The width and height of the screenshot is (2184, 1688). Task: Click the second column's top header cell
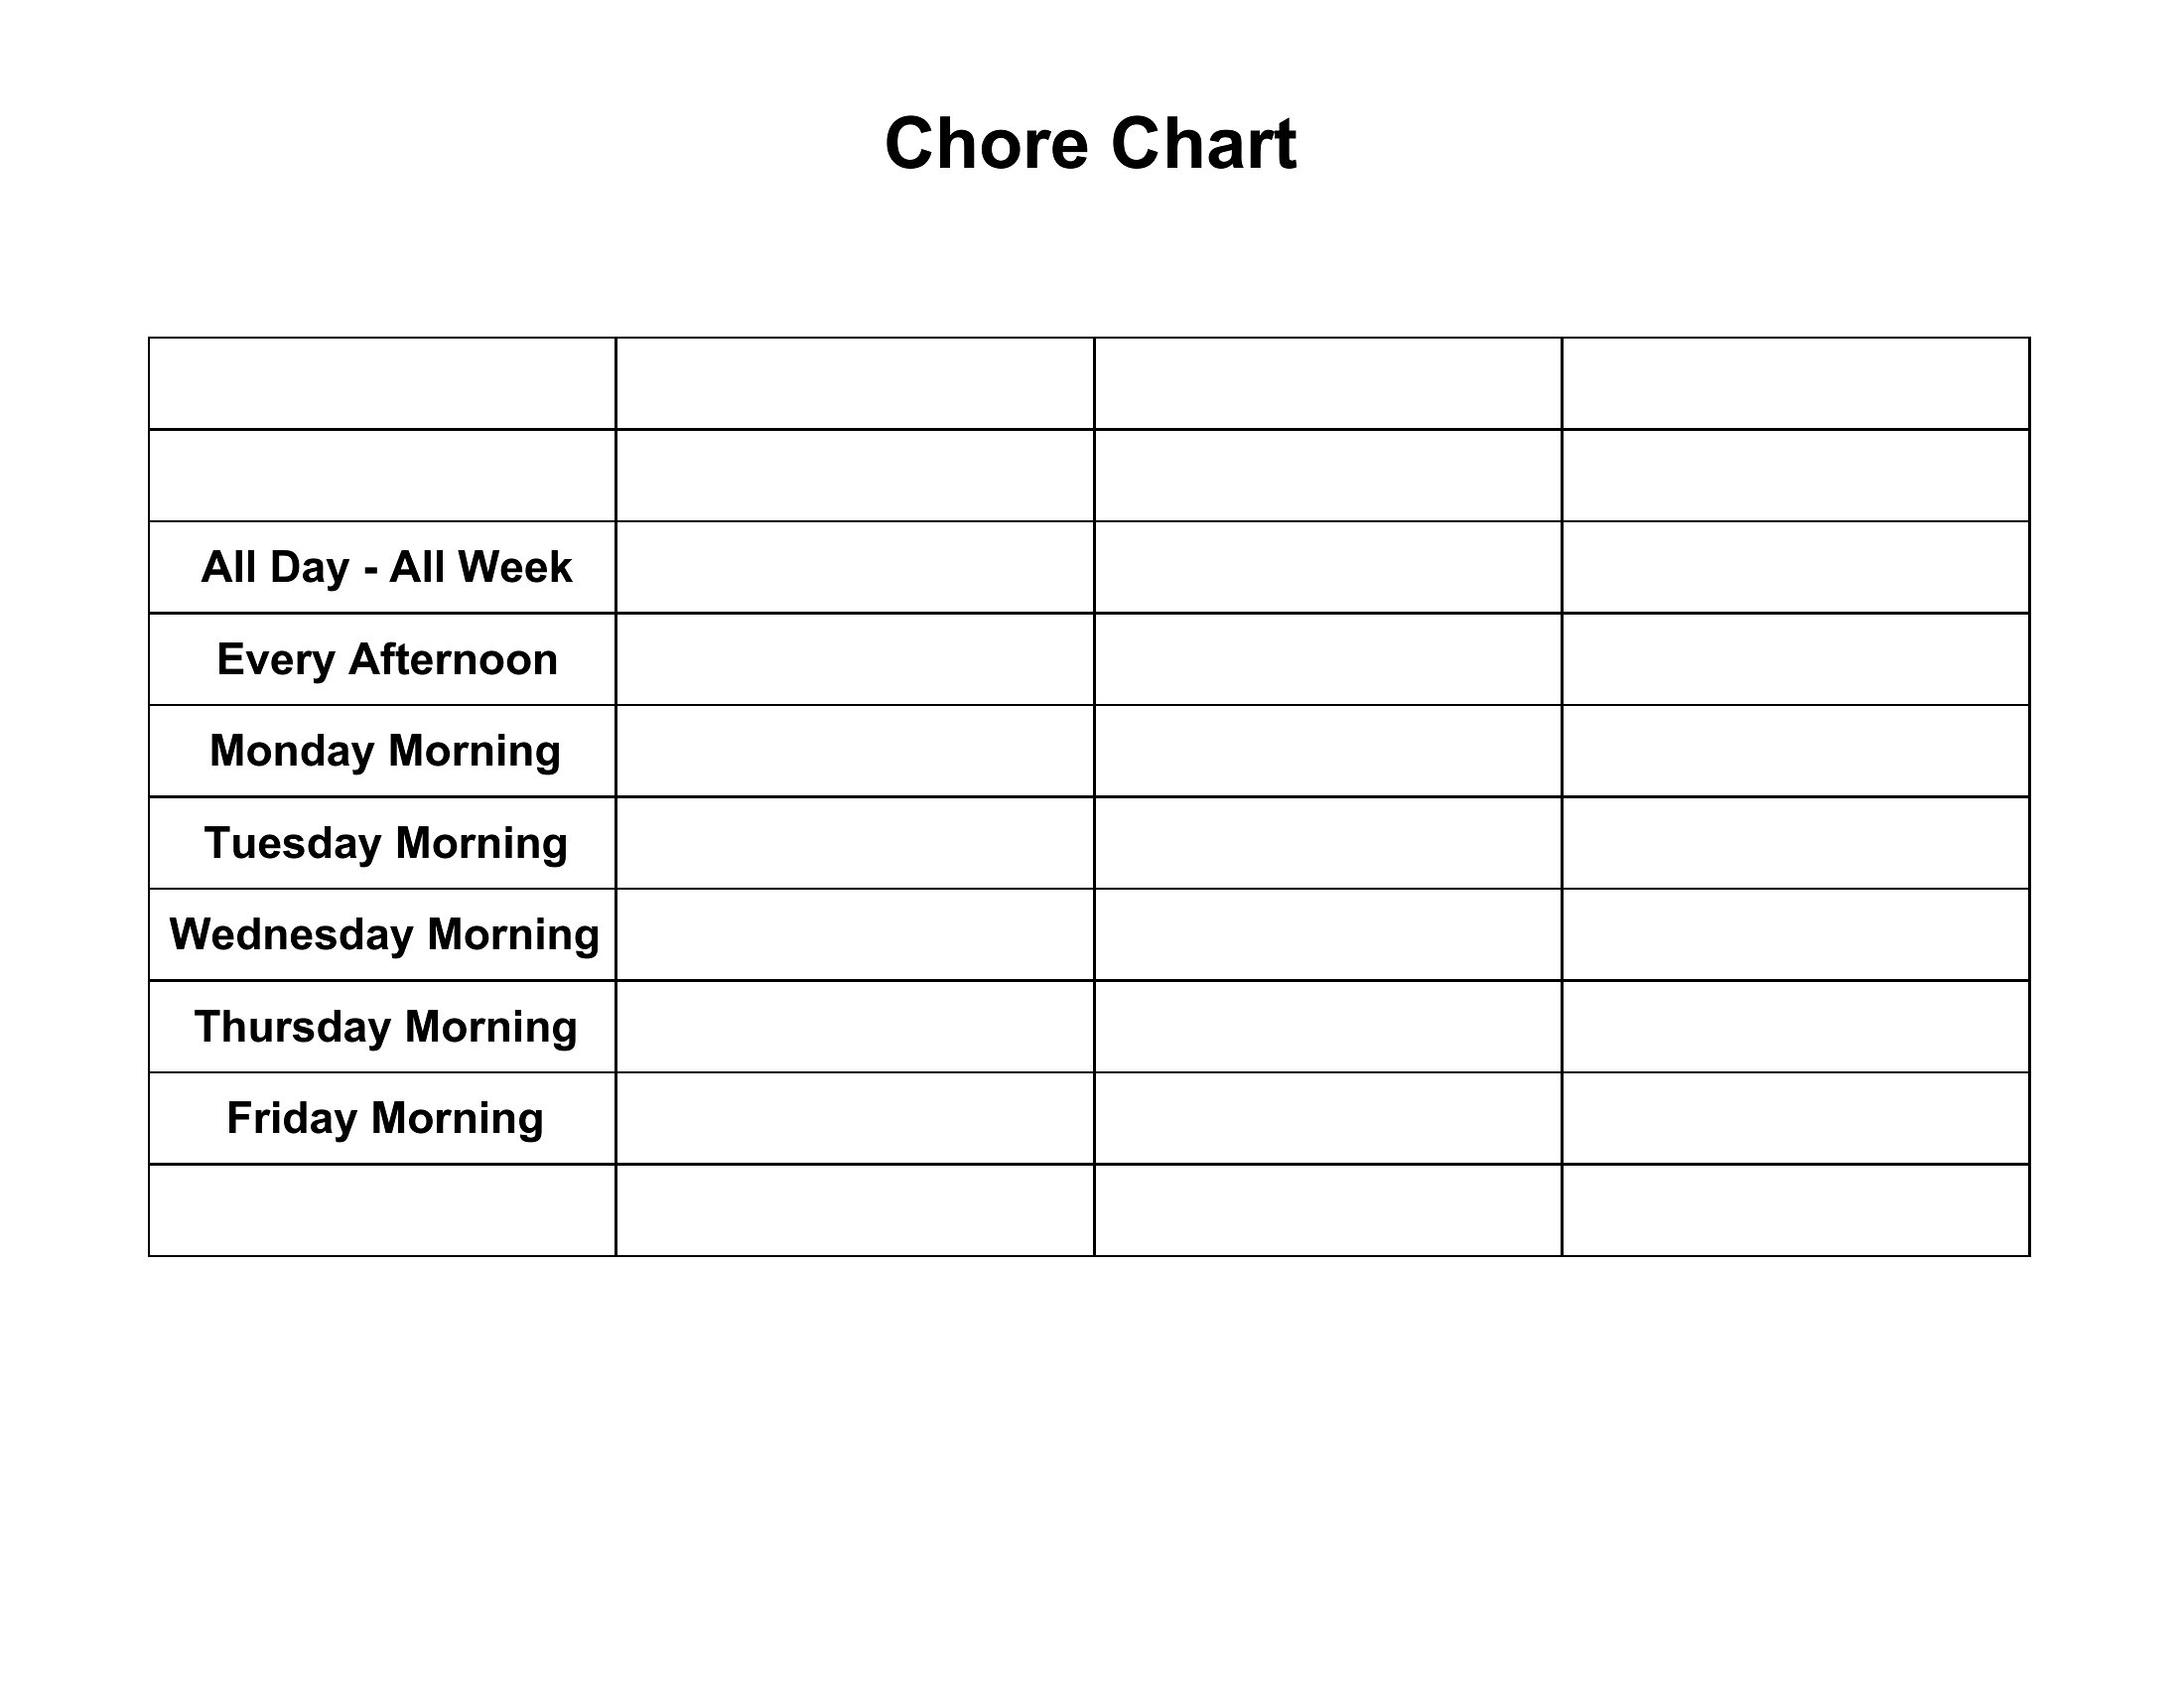click(855, 383)
